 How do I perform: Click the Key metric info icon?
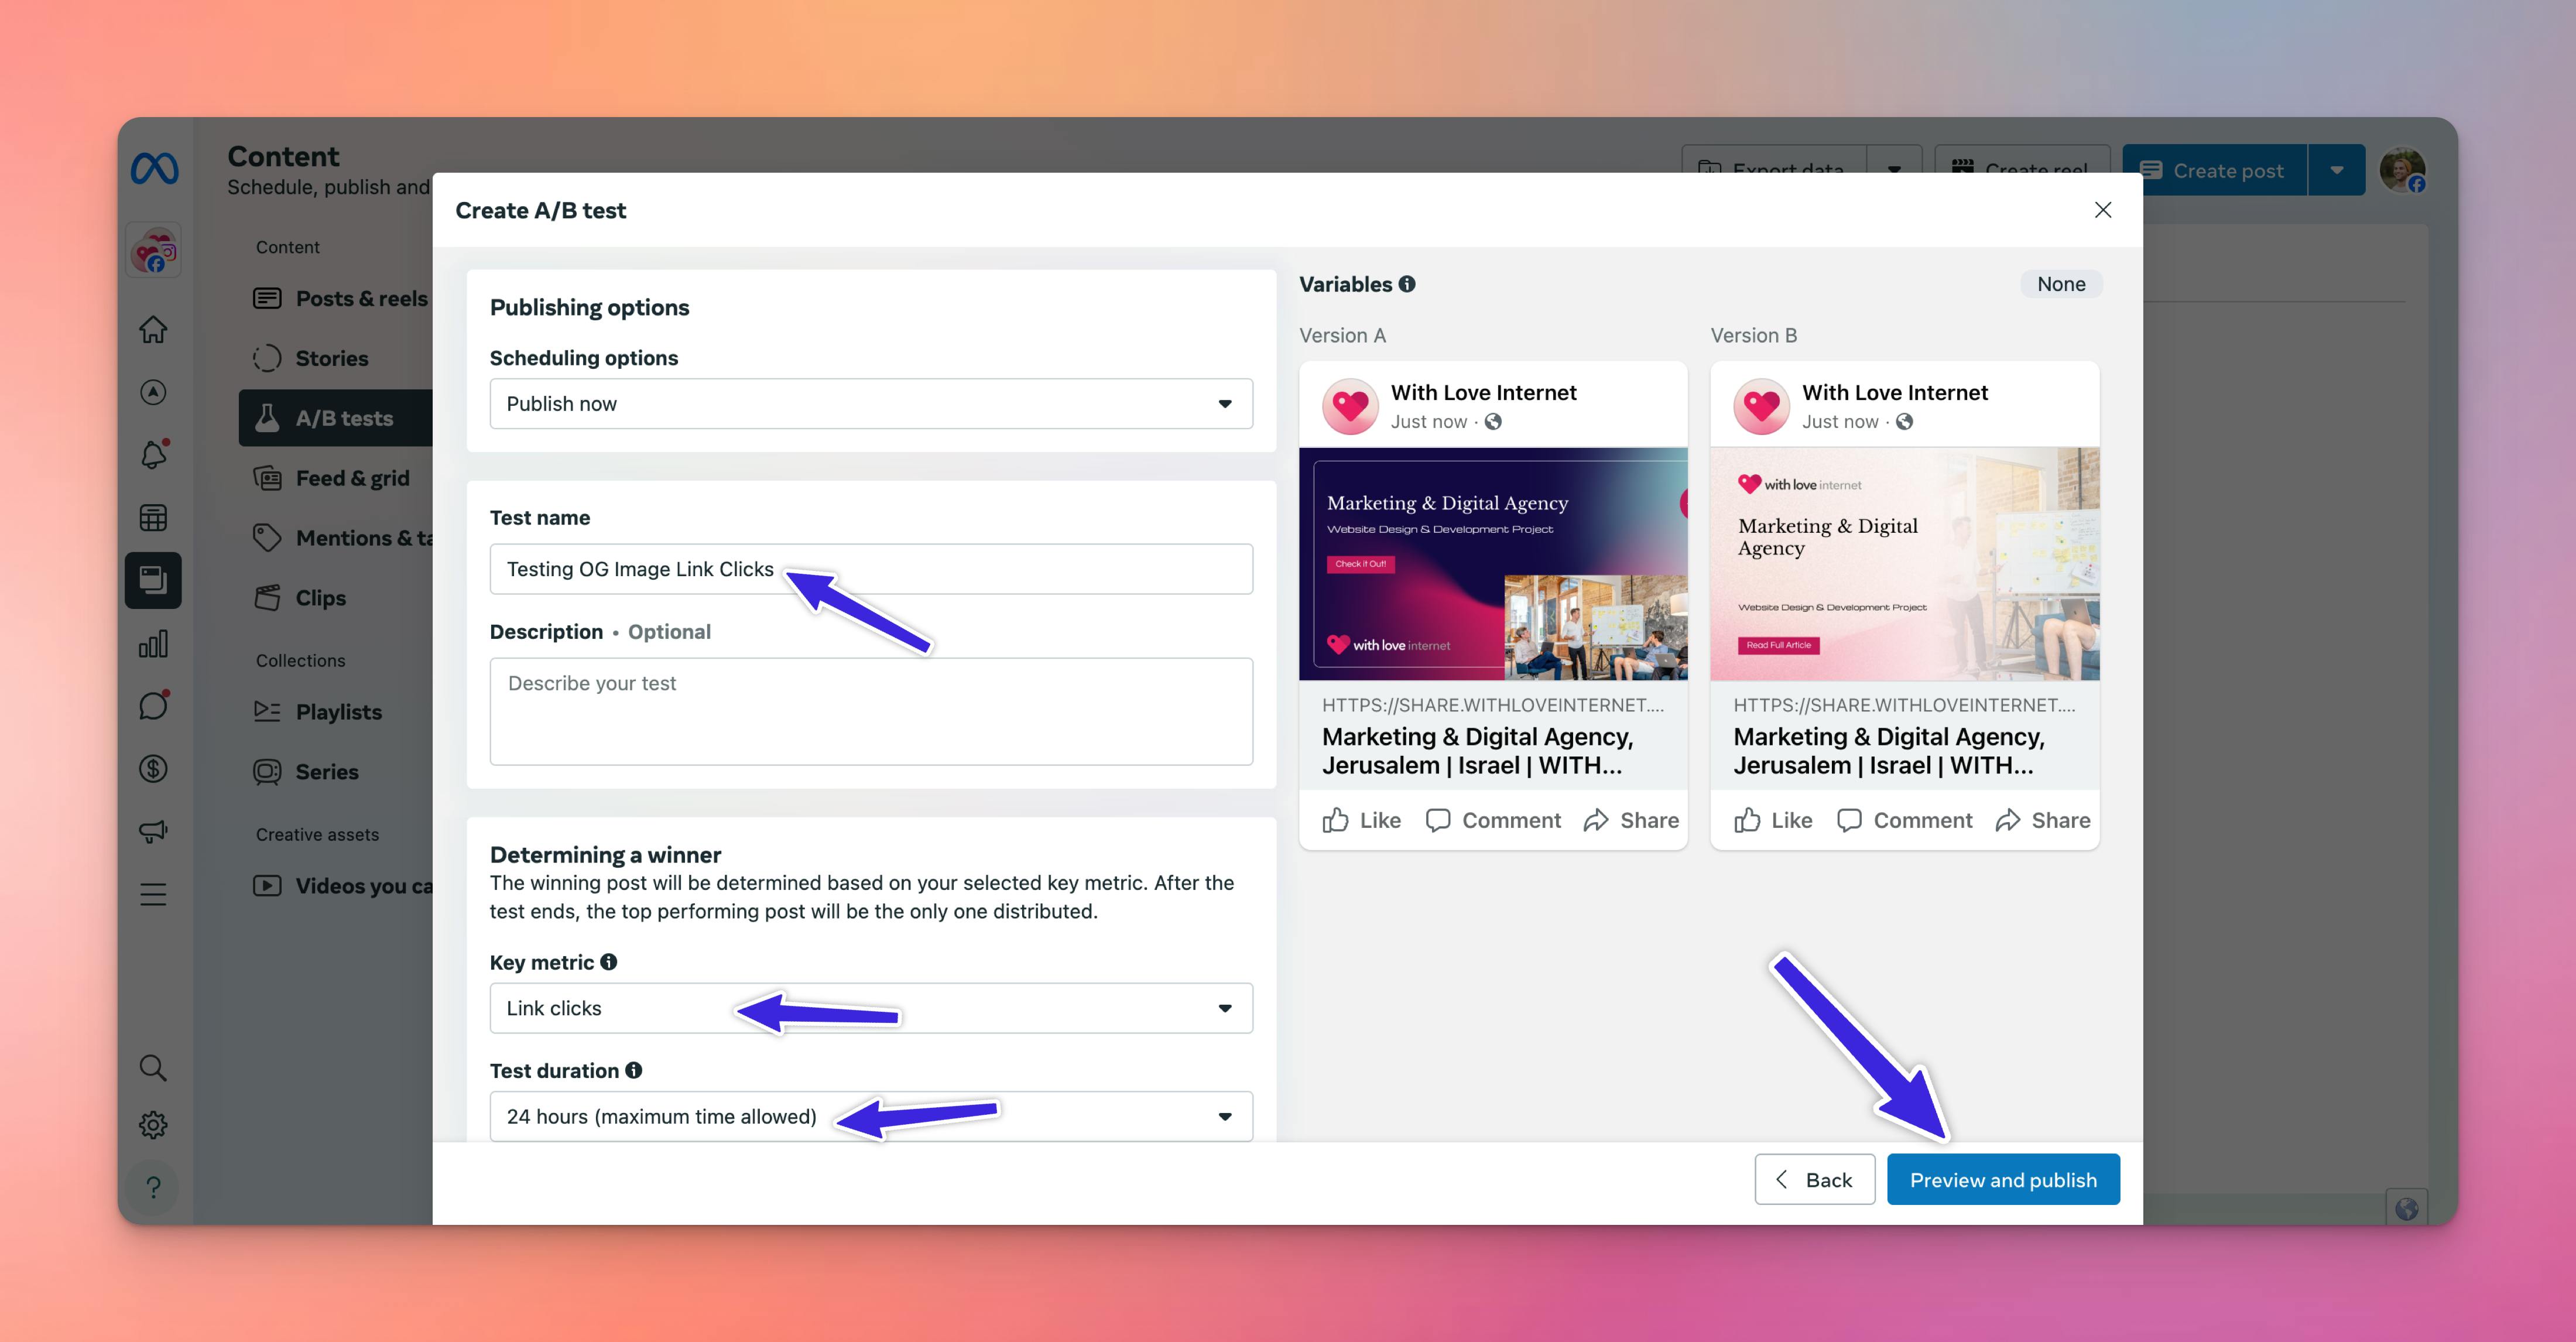tap(609, 962)
